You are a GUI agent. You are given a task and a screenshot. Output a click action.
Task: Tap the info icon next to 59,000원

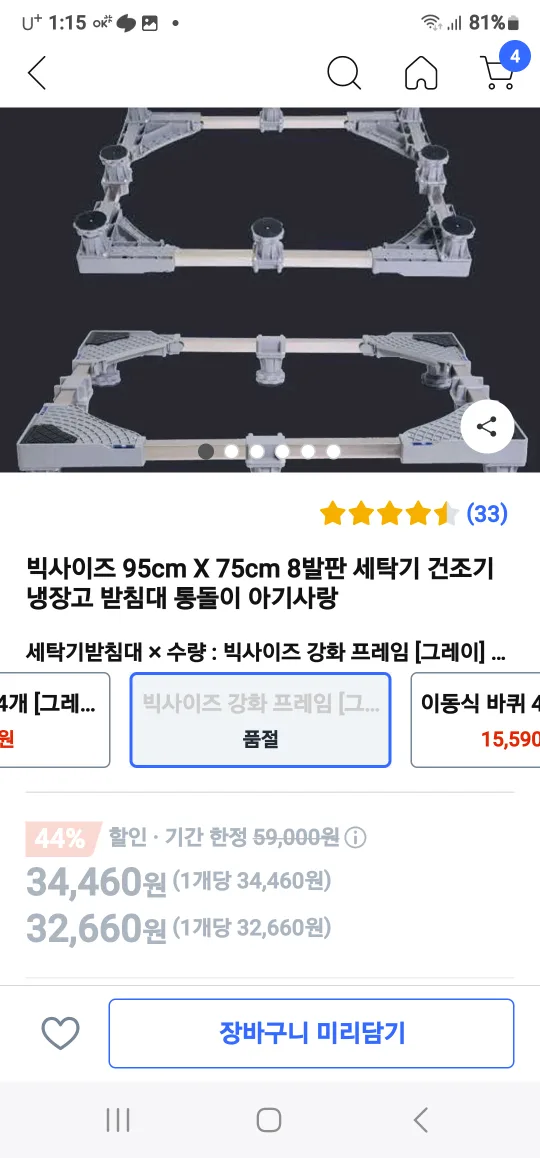pyautogui.click(x=355, y=837)
